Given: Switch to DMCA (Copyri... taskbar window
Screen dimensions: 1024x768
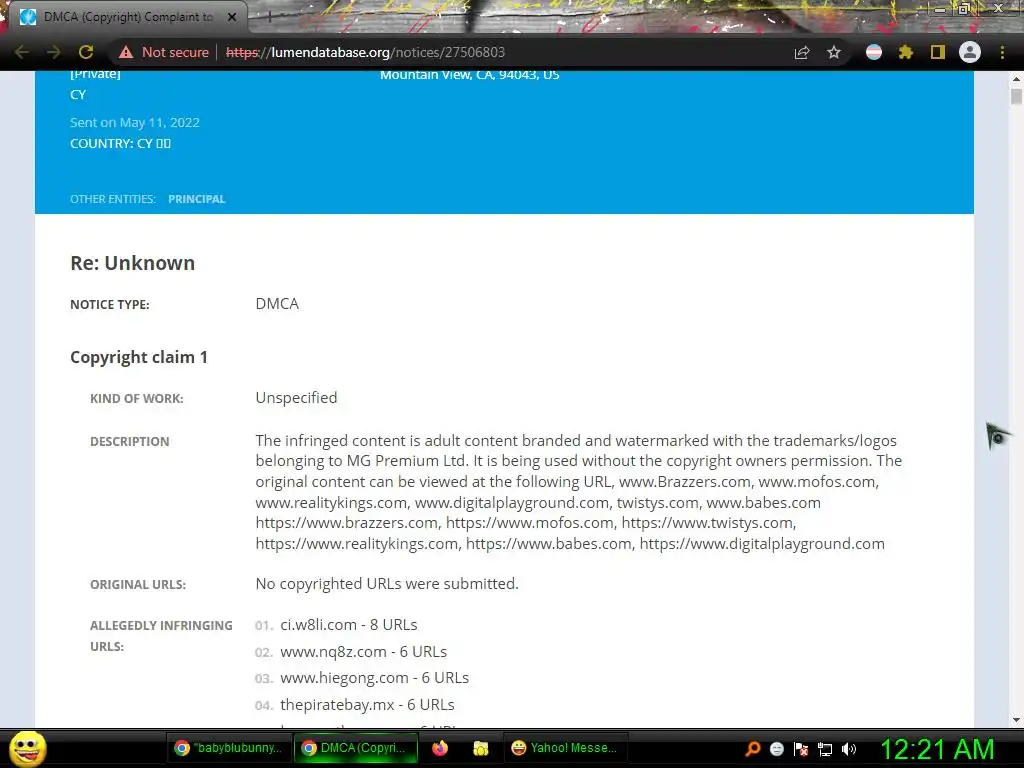Looking at the screenshot, I should click(356, 748).
